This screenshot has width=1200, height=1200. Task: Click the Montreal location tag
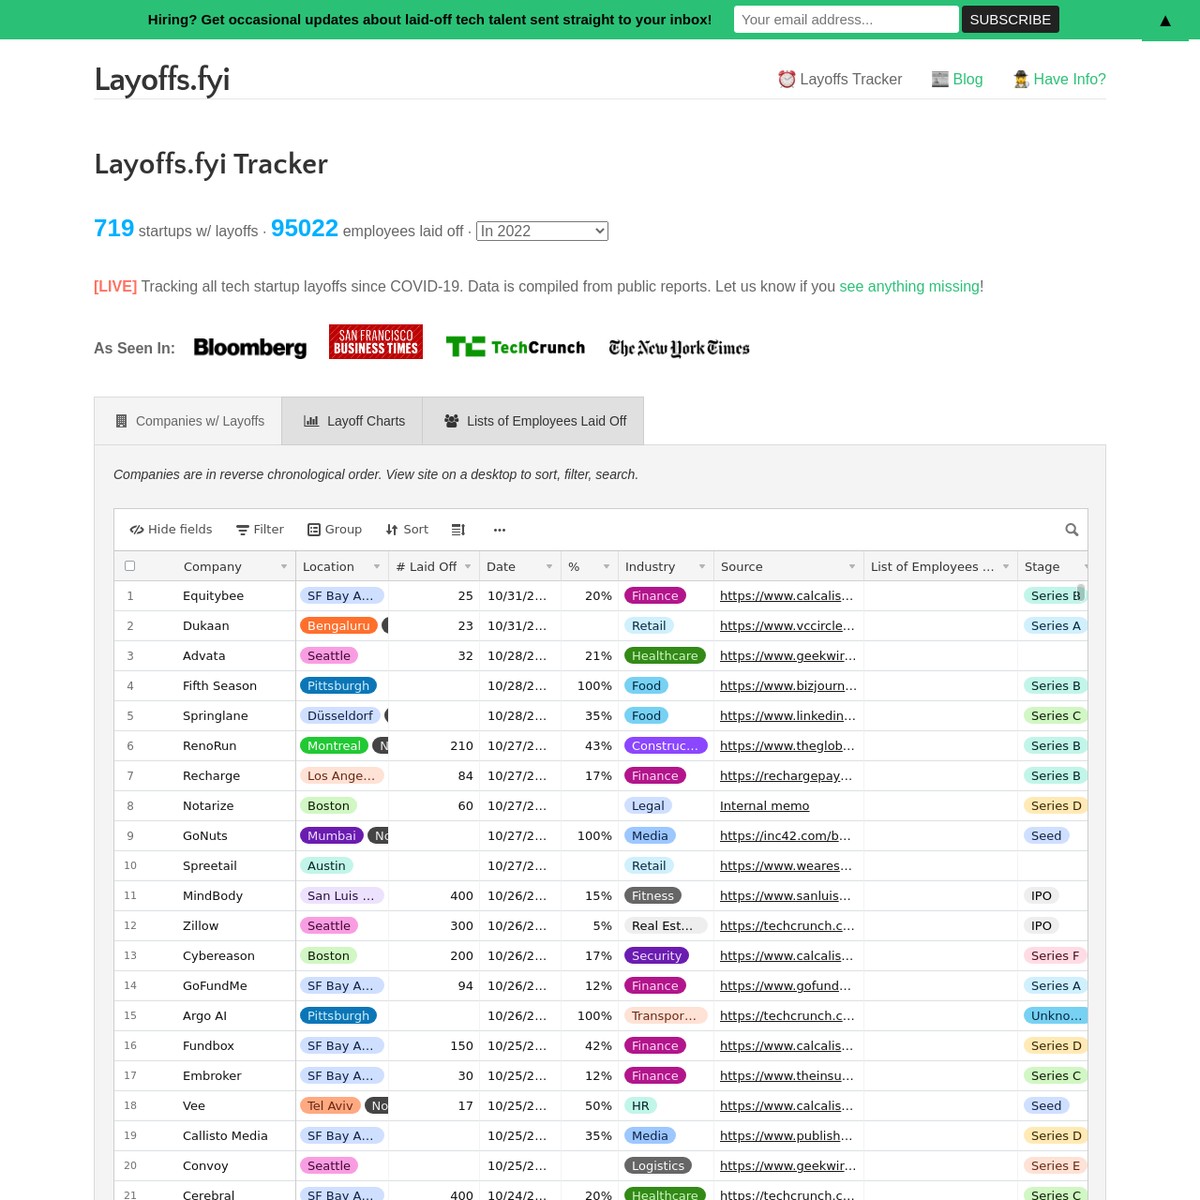(334, 746)
